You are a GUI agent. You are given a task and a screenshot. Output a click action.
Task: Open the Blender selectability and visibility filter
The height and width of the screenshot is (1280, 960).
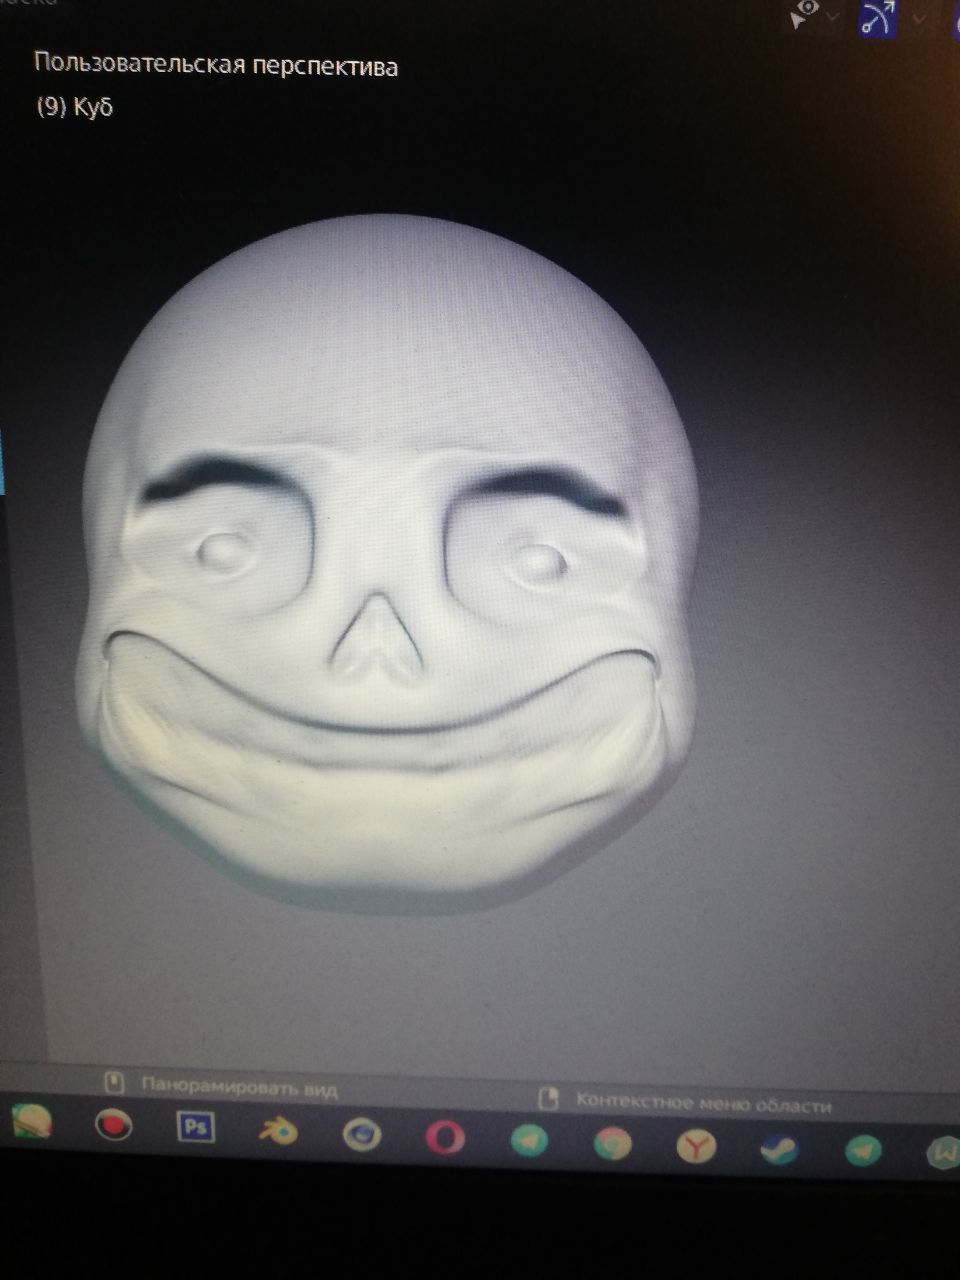(x=803, y=14)
